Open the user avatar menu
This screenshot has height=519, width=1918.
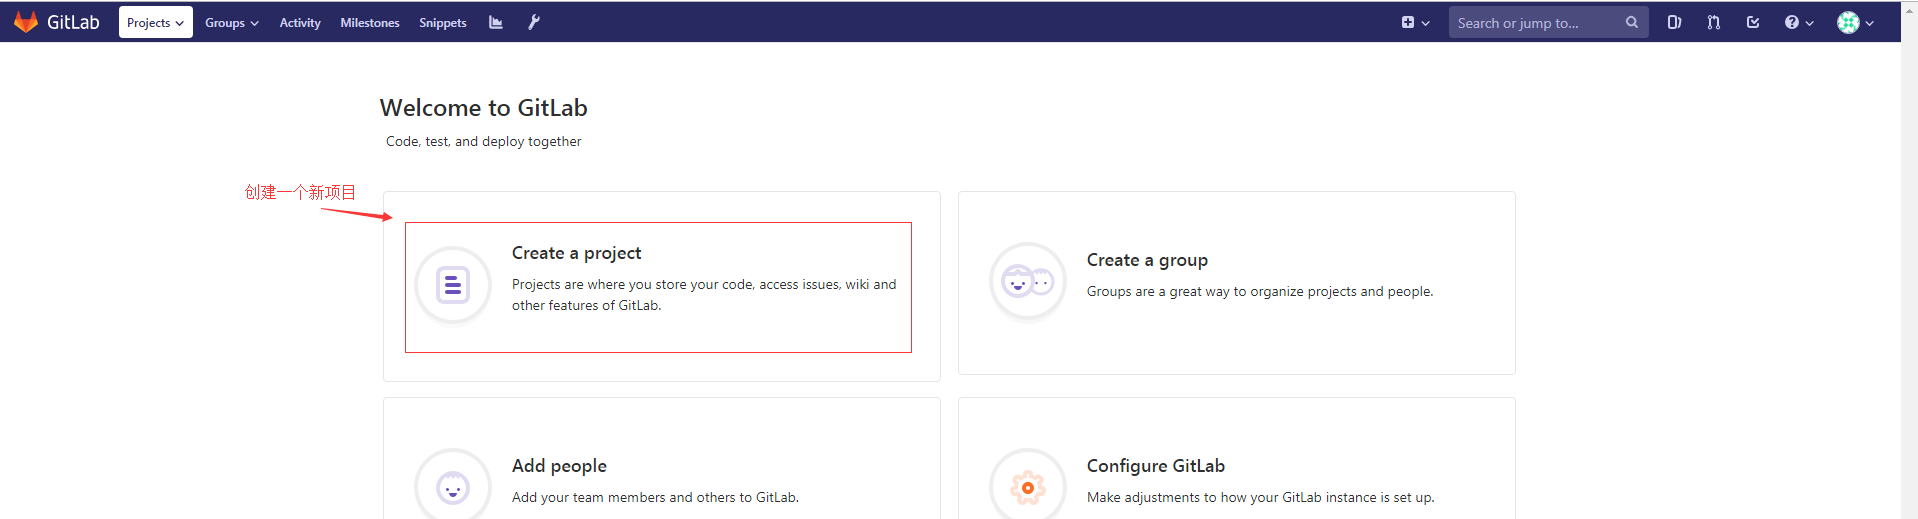click(1855, 22)
